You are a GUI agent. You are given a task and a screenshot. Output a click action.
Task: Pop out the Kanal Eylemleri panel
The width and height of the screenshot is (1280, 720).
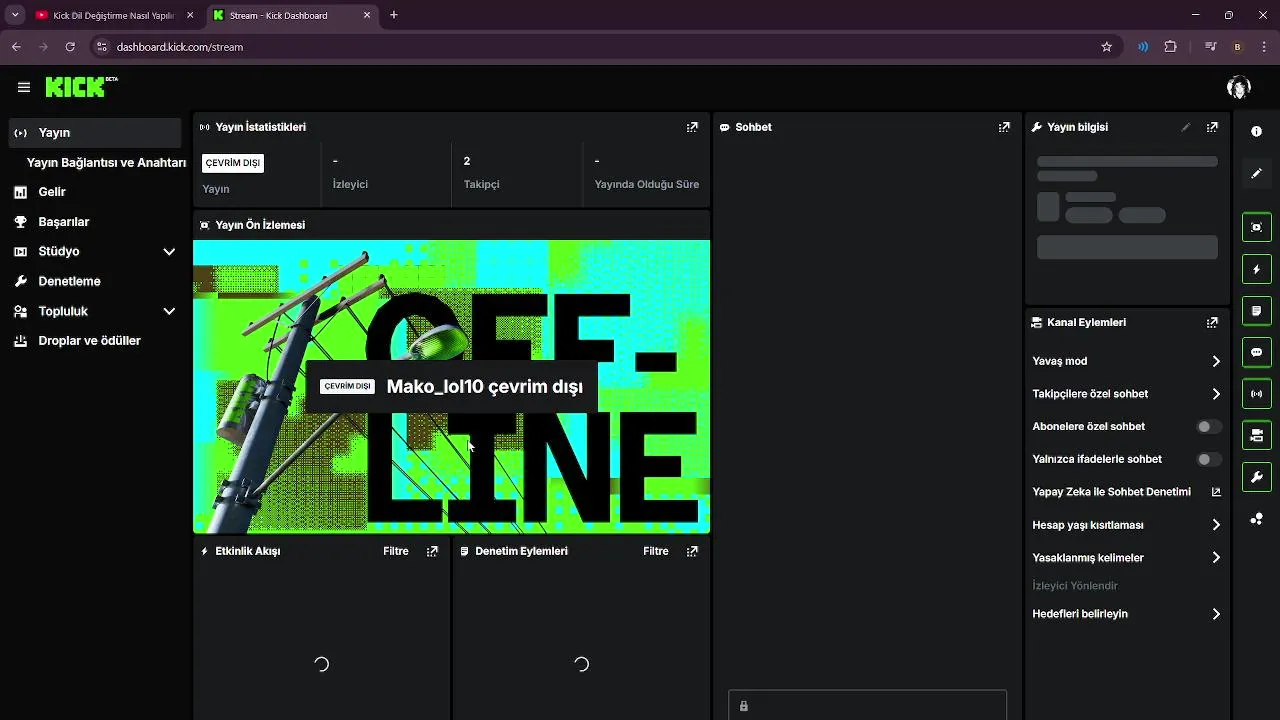(x=1212, y=323)
